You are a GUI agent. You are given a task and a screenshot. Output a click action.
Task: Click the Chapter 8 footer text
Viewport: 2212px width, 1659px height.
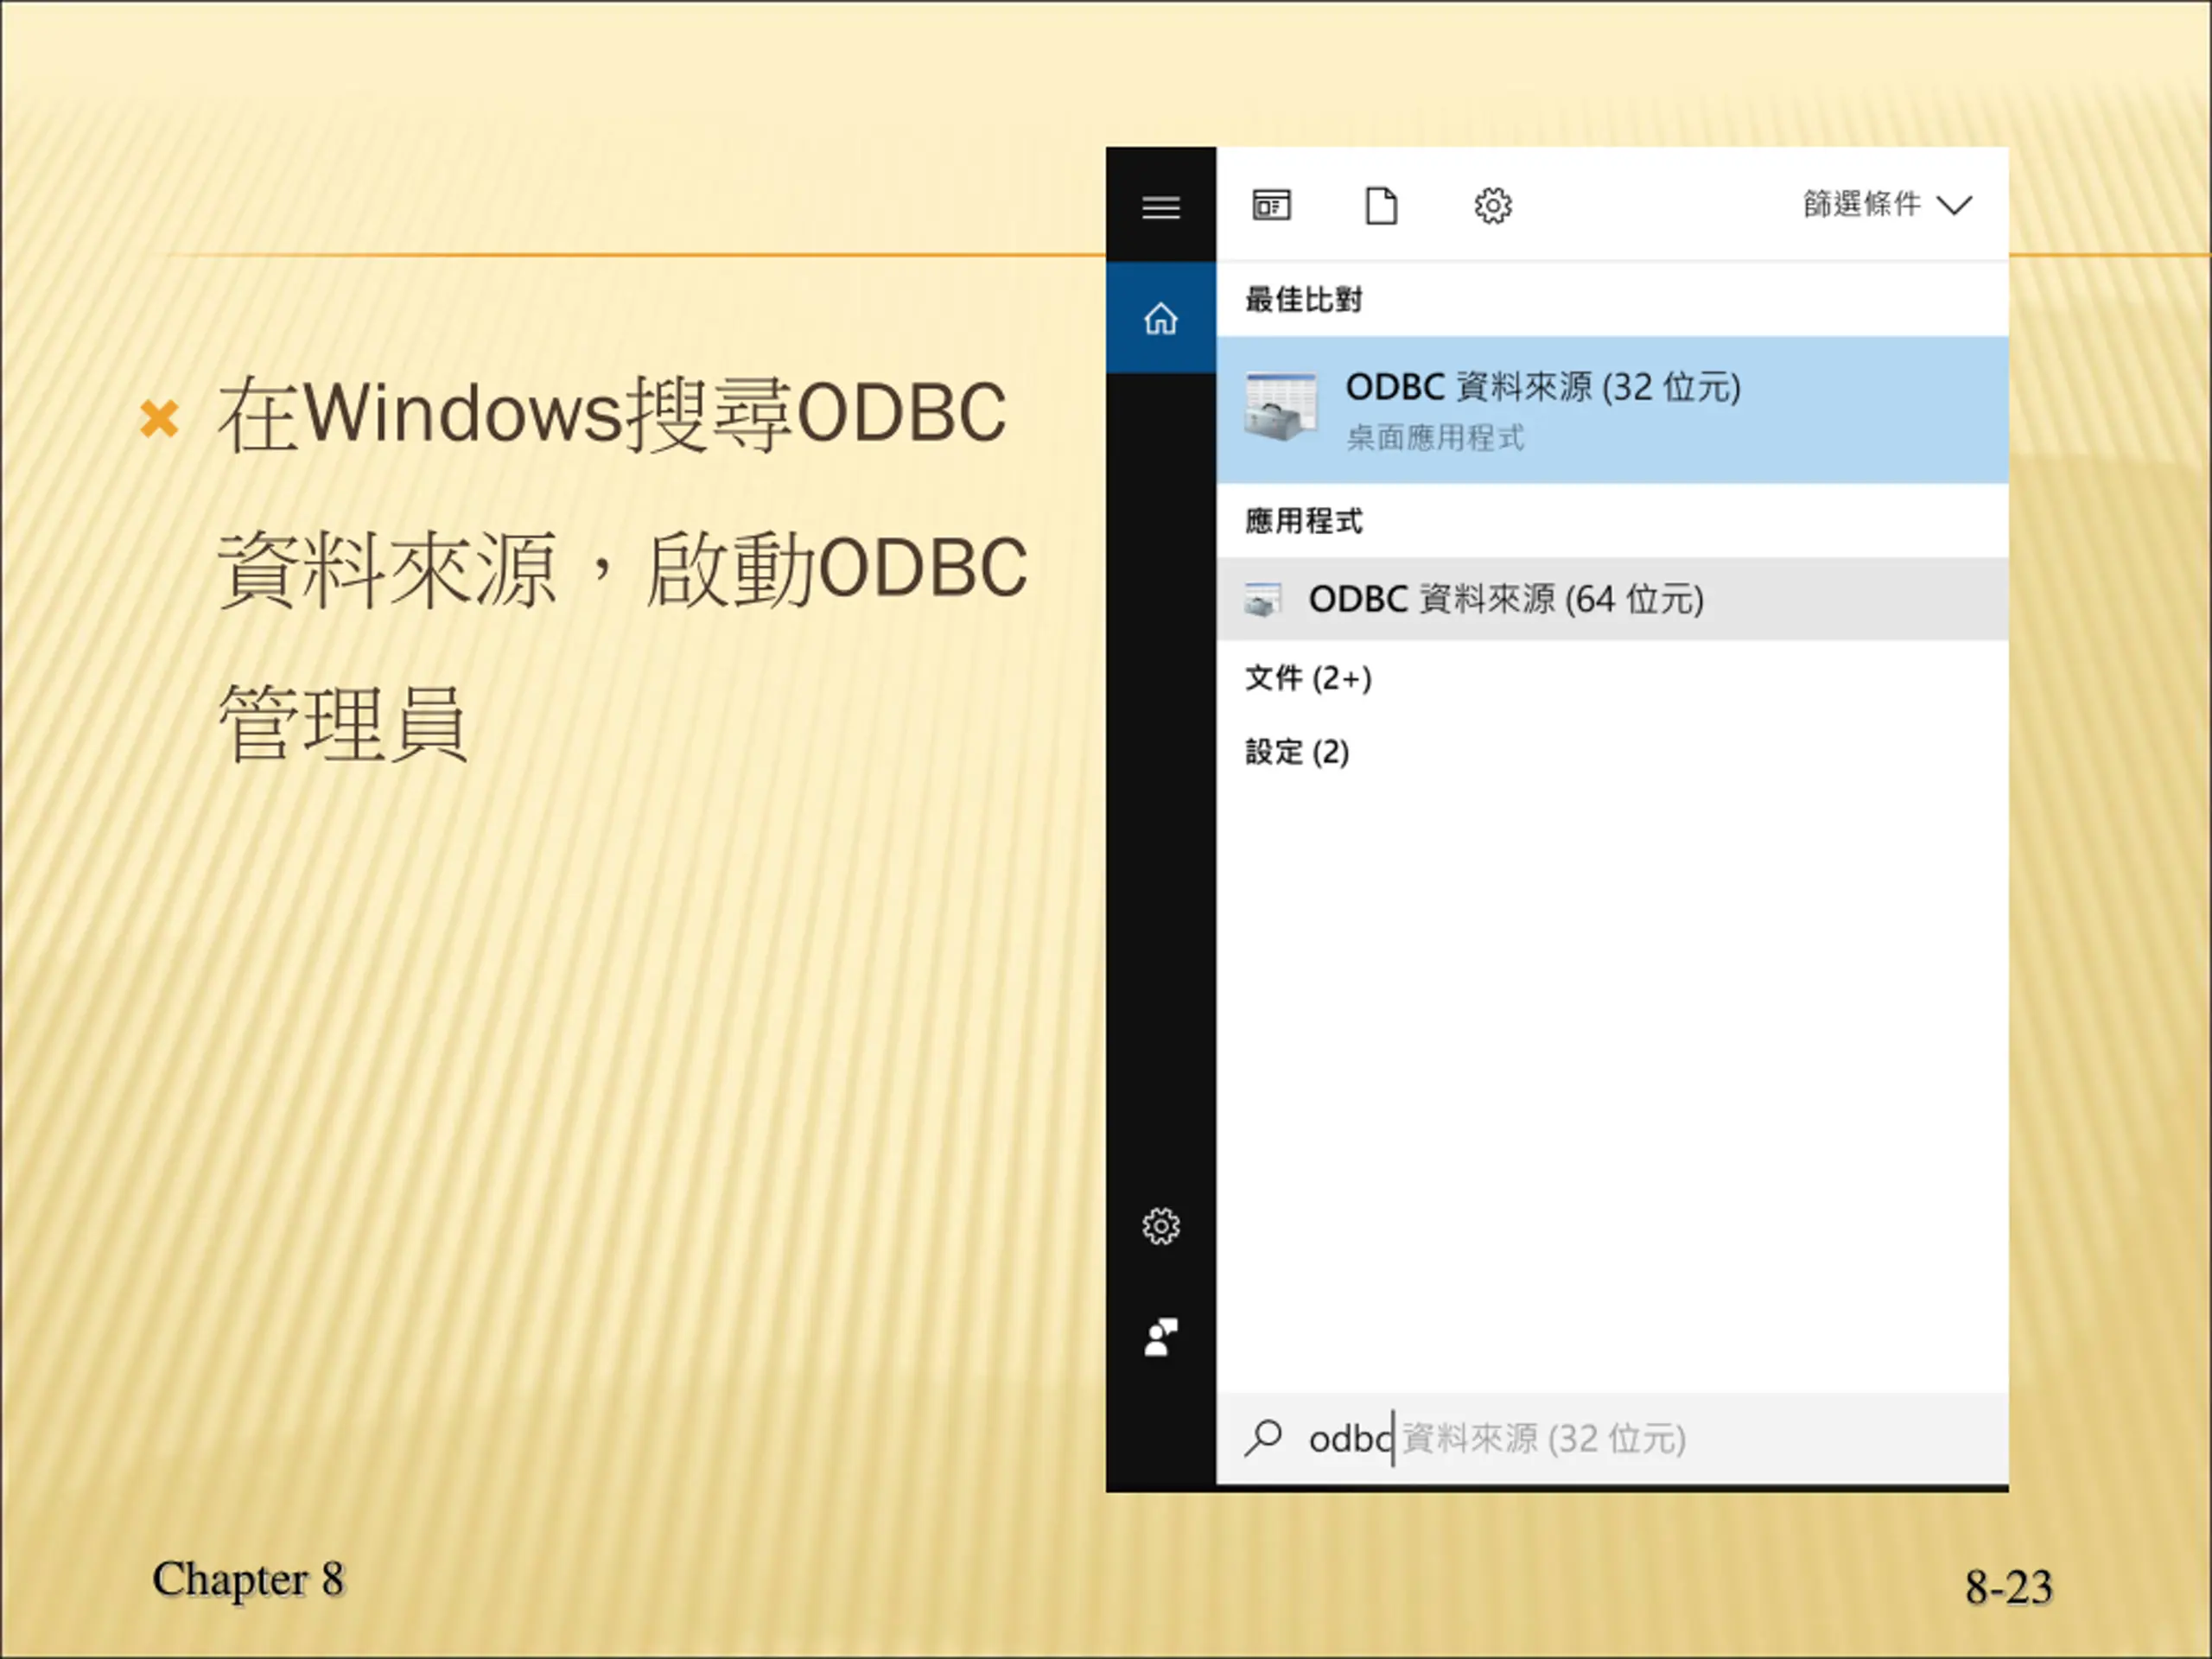pos(248,1580)
